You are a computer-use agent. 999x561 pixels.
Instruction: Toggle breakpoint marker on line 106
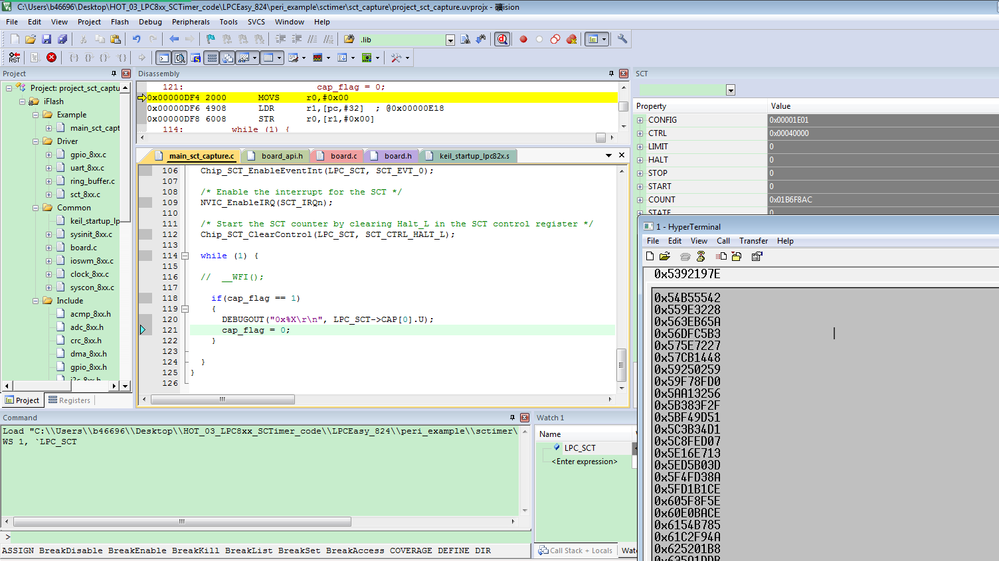146,171
